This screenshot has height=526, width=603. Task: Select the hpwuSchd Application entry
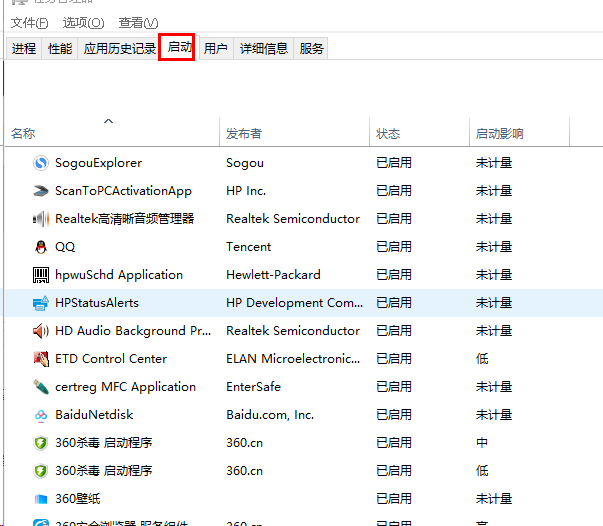(119, 275)
